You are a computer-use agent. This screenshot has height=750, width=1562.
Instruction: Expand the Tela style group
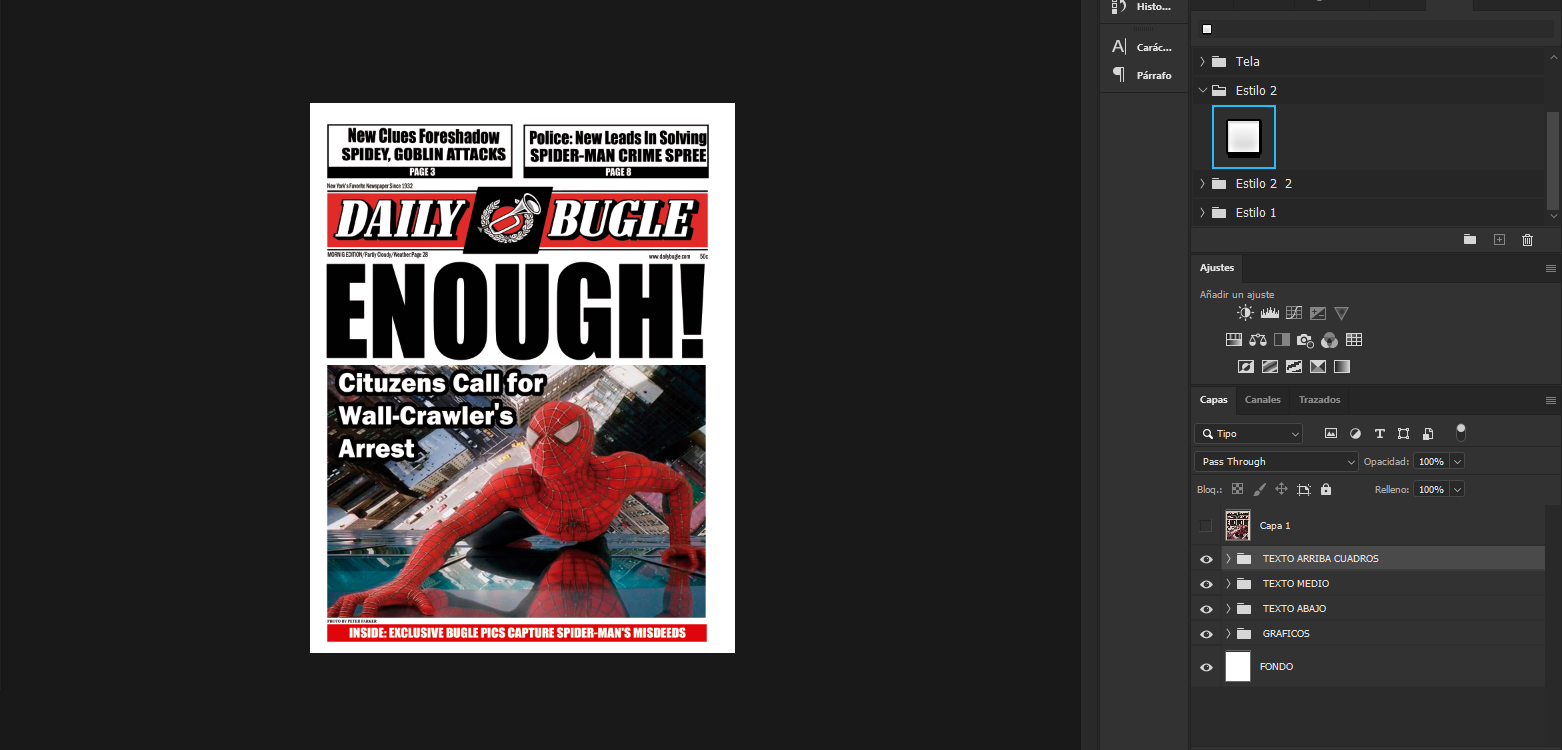[1202, 62]
